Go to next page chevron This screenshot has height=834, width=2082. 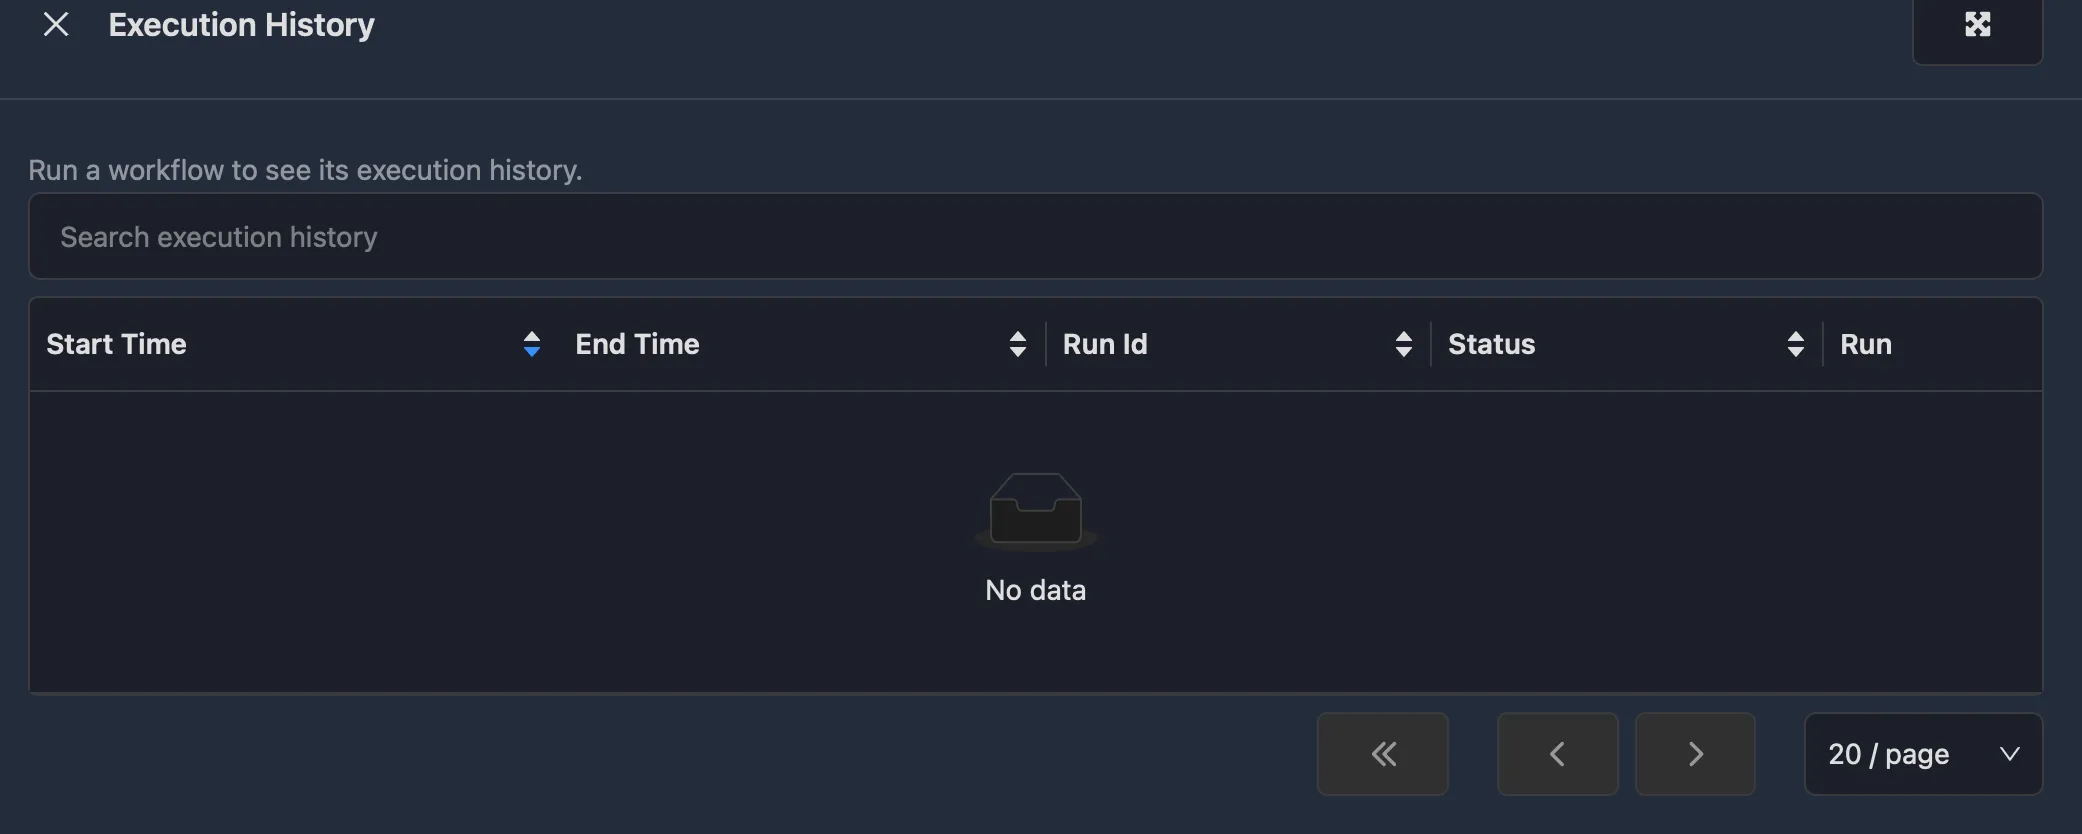(1695, 754)
